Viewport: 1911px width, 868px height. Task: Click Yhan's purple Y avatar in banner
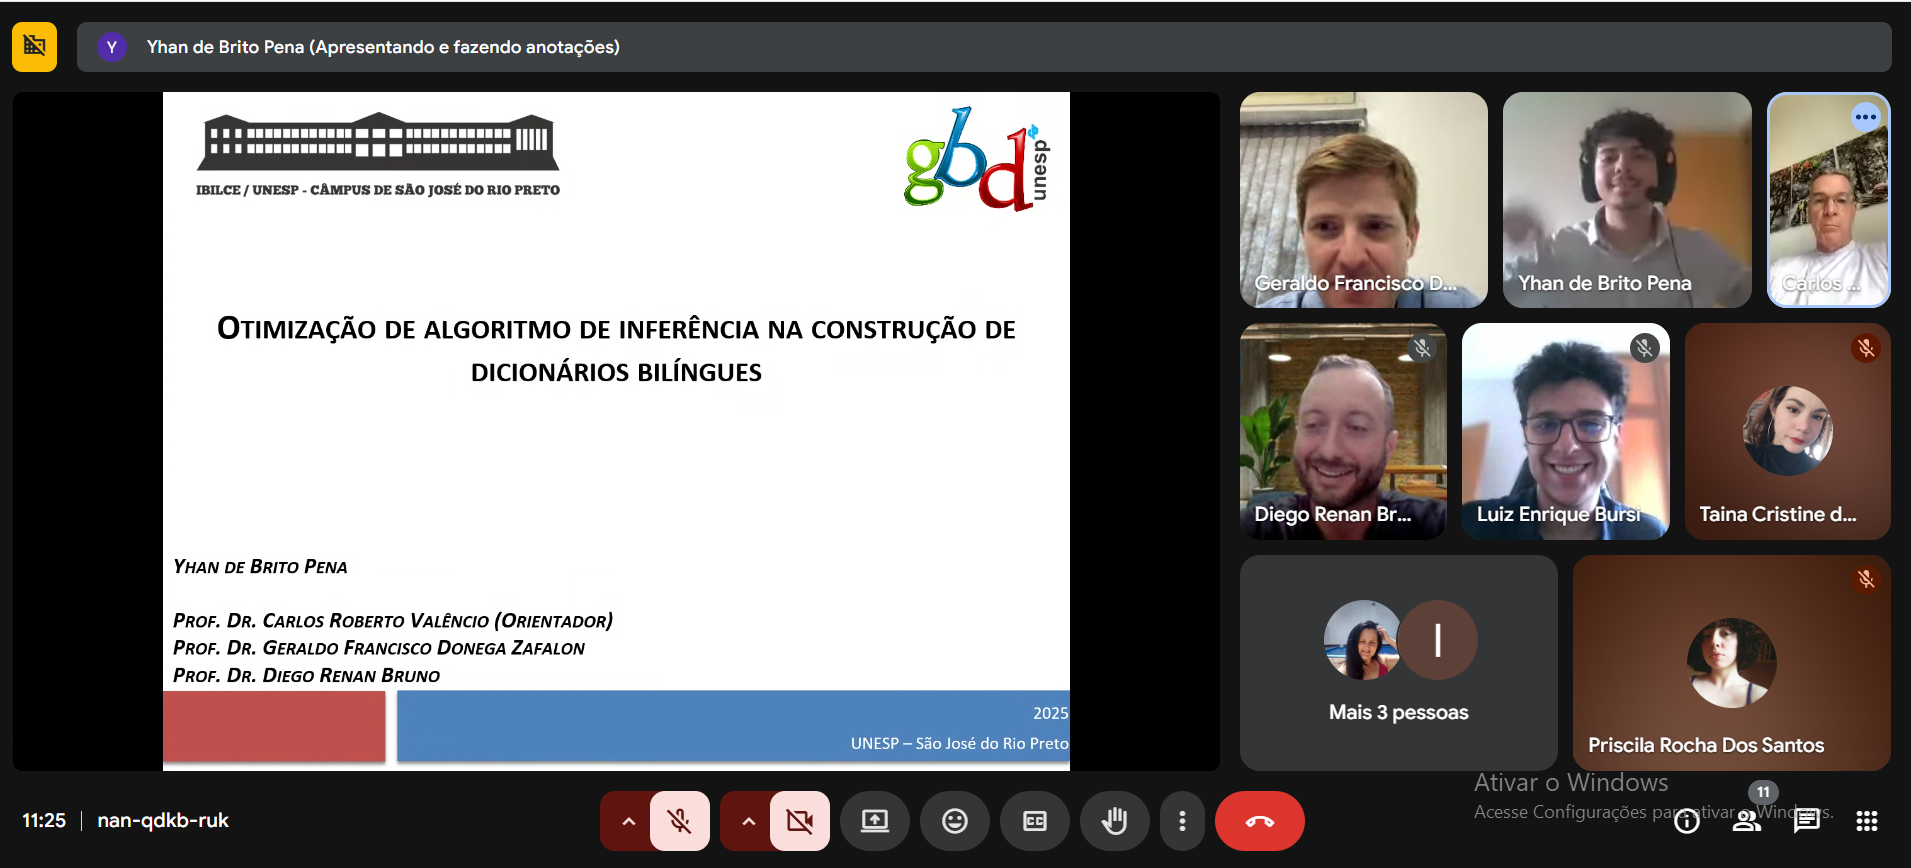[x=112, y=47]
